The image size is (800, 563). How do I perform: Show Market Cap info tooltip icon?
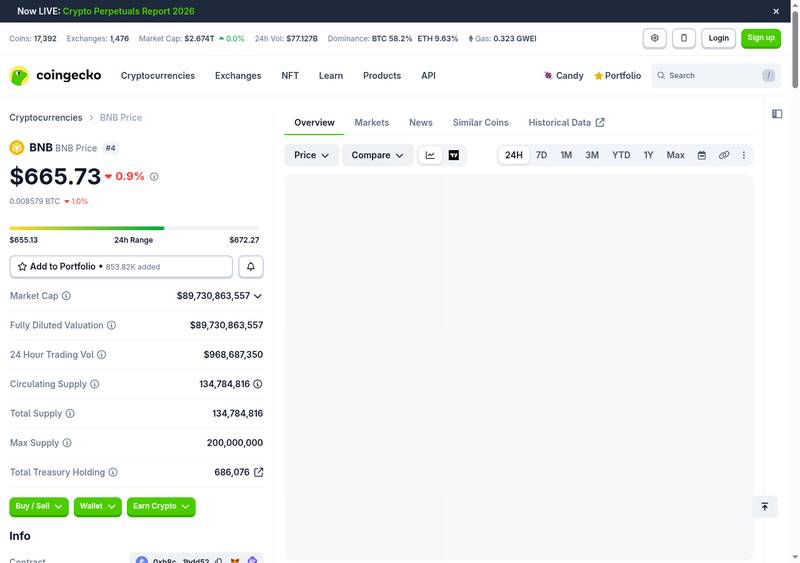[x=66, y=296]
